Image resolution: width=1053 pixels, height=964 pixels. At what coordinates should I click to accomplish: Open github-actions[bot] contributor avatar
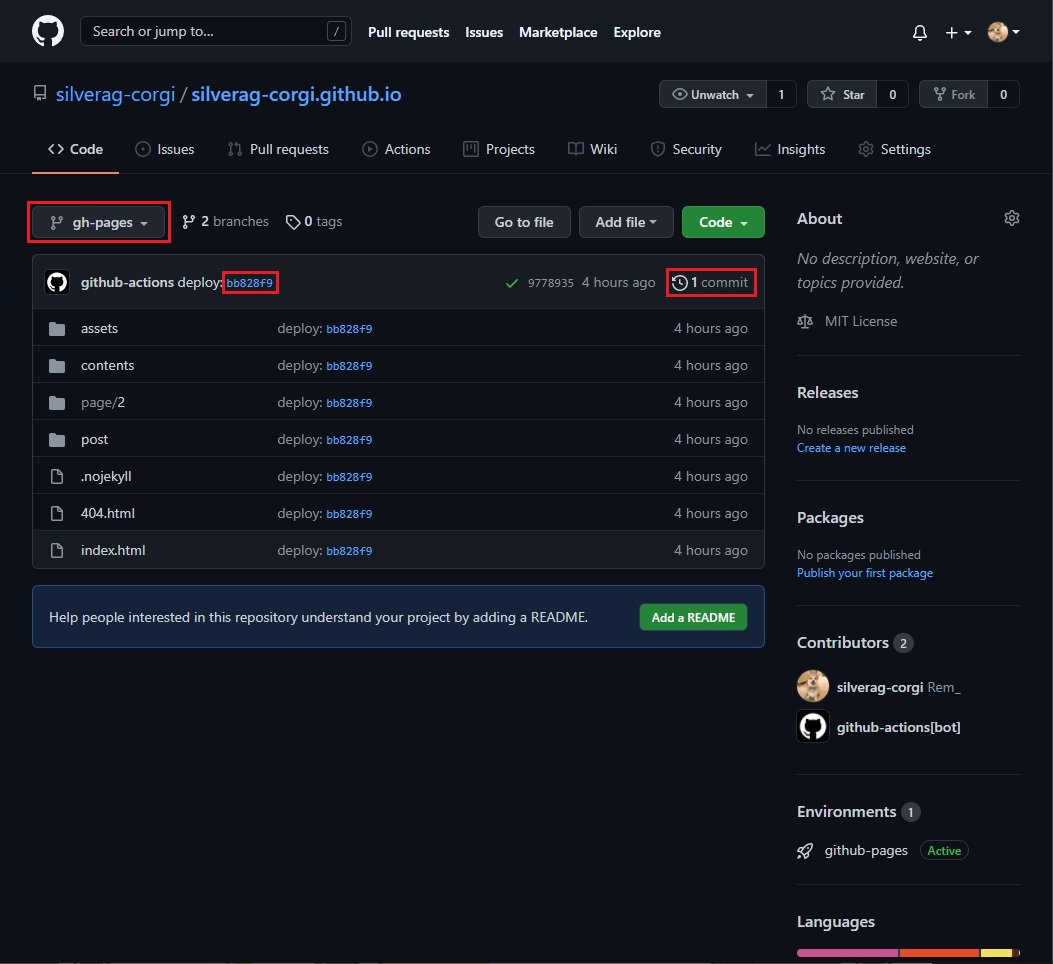coord(813,726)
